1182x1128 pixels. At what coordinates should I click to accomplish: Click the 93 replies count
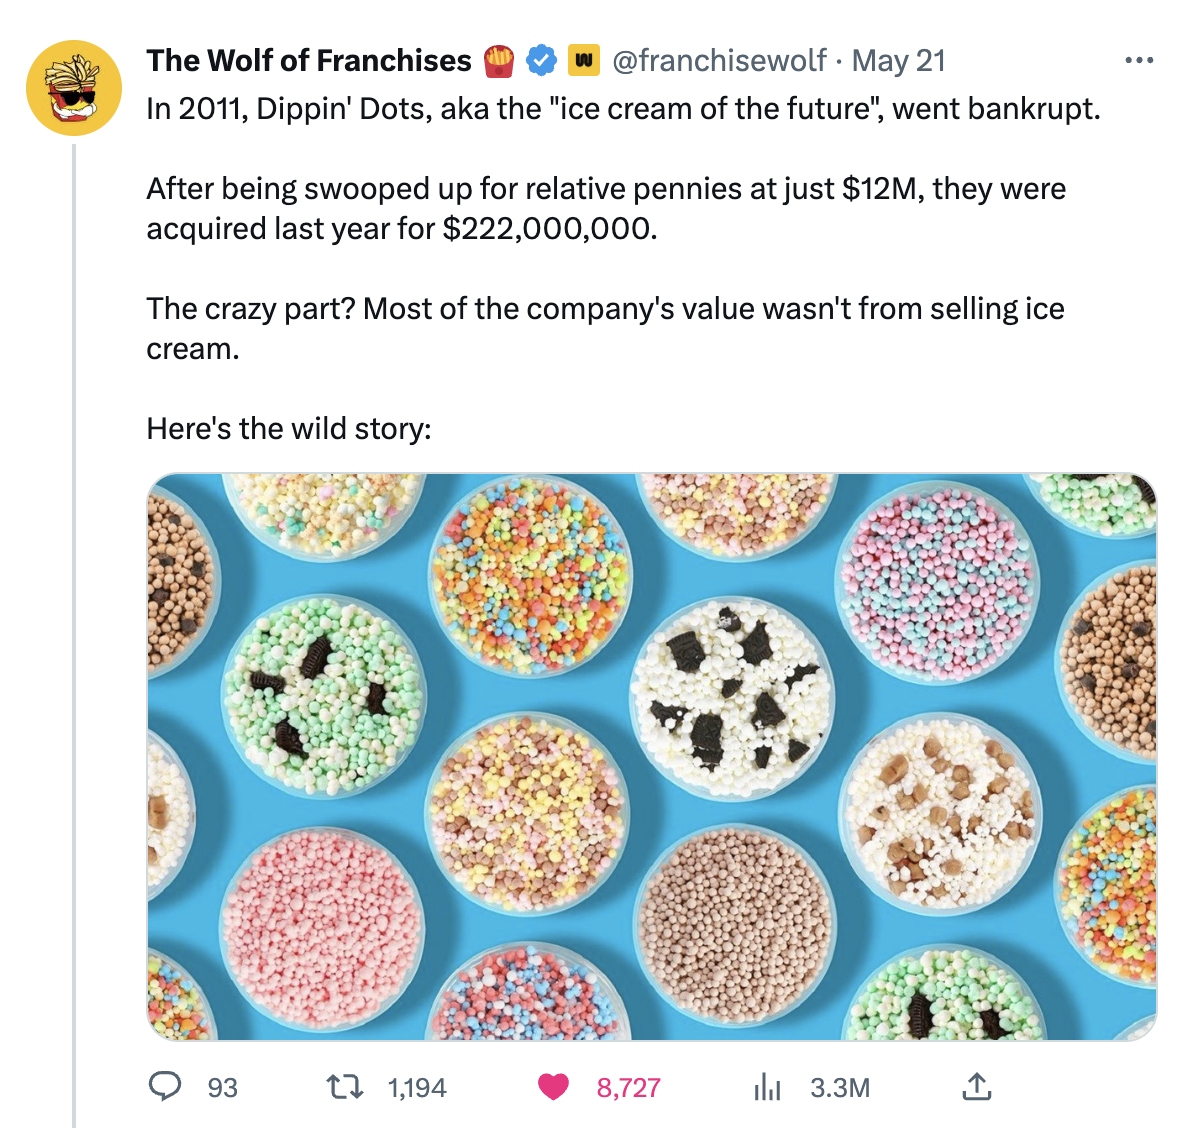(x=222, y=1087)
